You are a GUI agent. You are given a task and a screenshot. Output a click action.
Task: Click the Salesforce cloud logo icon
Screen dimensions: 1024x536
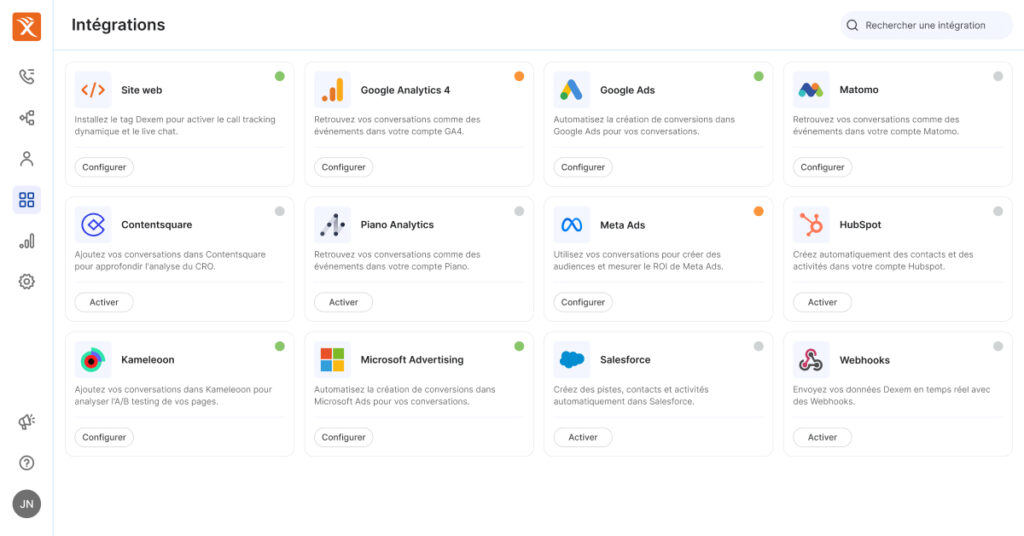[x=571, y=360]
